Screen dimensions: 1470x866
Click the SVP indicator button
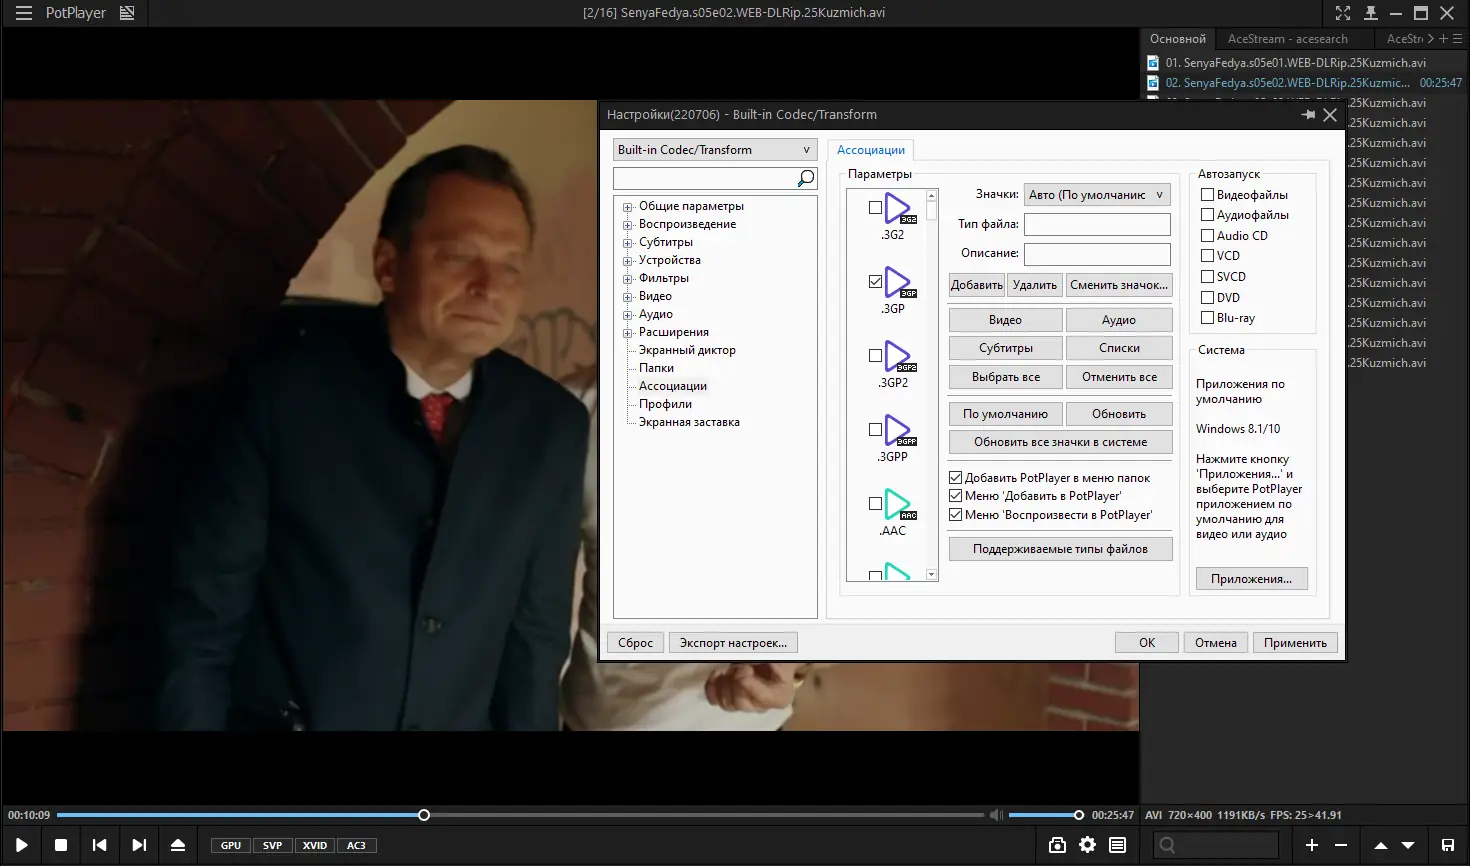point(272,845)
